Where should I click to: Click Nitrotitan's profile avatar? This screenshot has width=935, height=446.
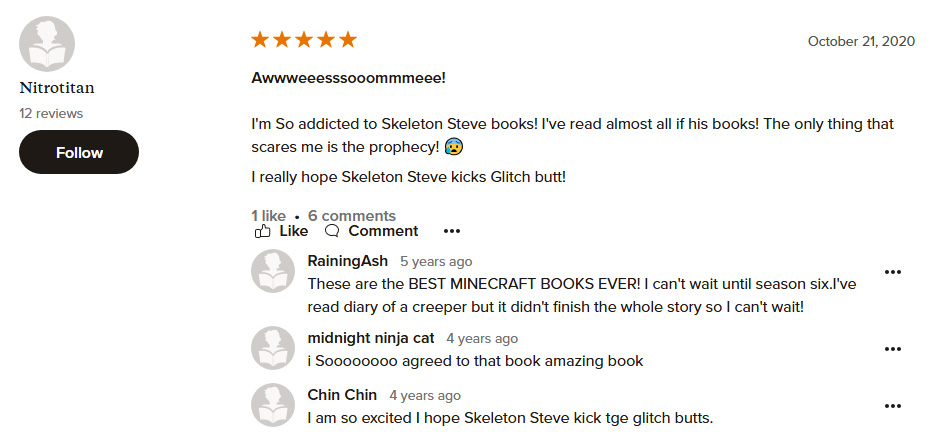pyautogui.click(x=47, y=44)
